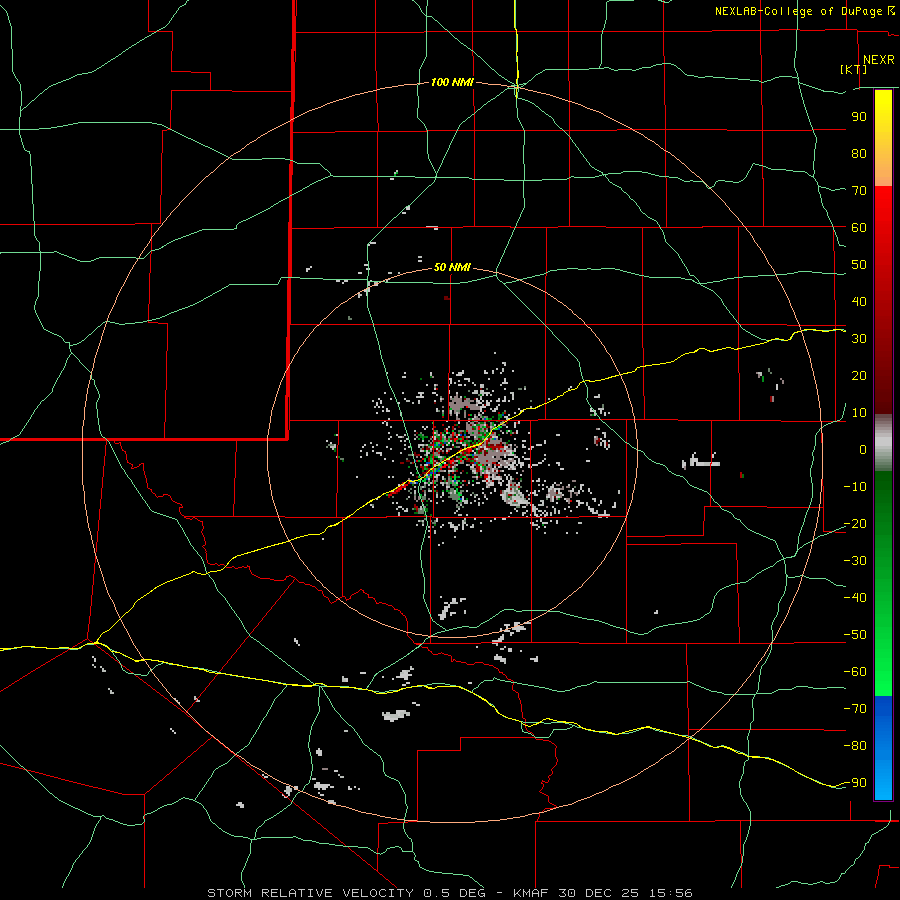Click the 50 value on the velocity scale
The height and width of the screenshot is (900, 900).
pyautogui.click(x=859, y=265)
